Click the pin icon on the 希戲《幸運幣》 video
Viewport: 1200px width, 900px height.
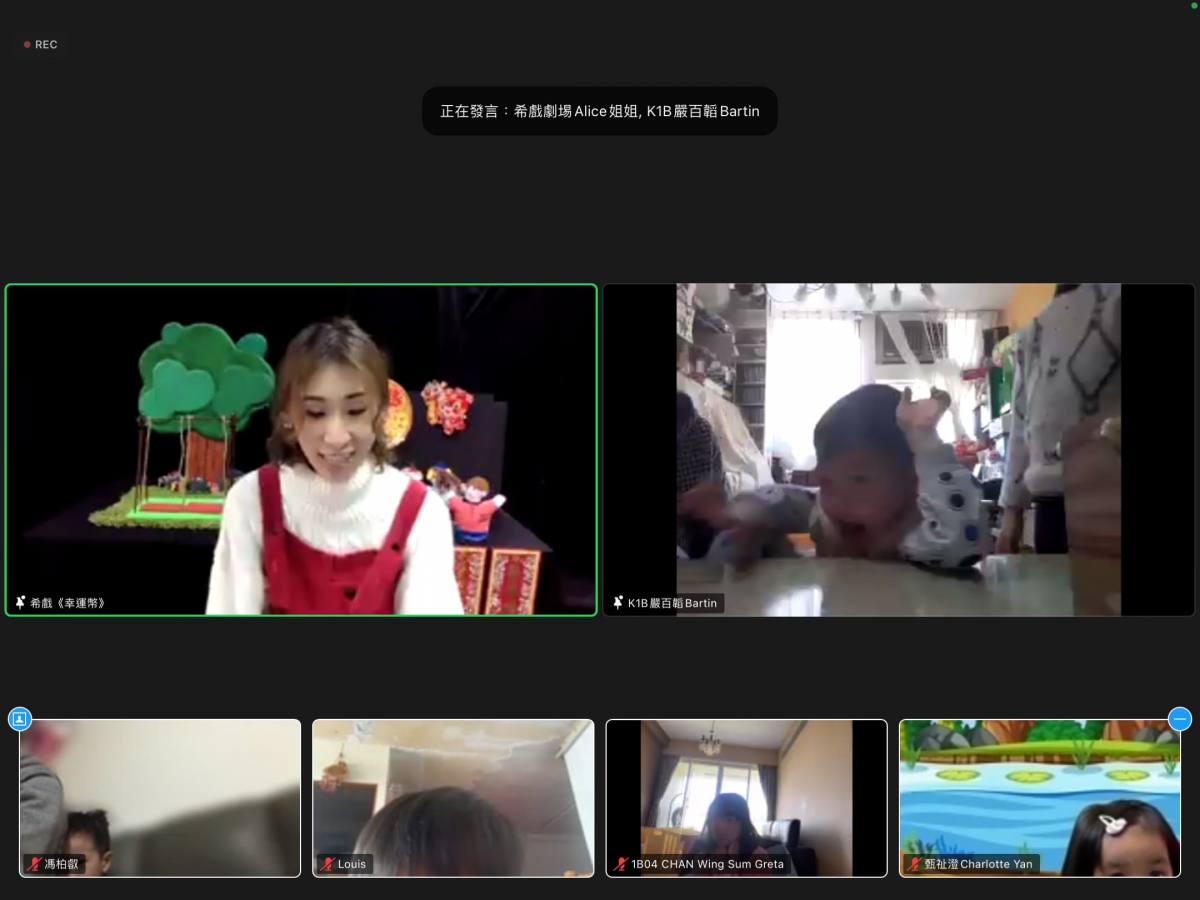click(21, 603)
